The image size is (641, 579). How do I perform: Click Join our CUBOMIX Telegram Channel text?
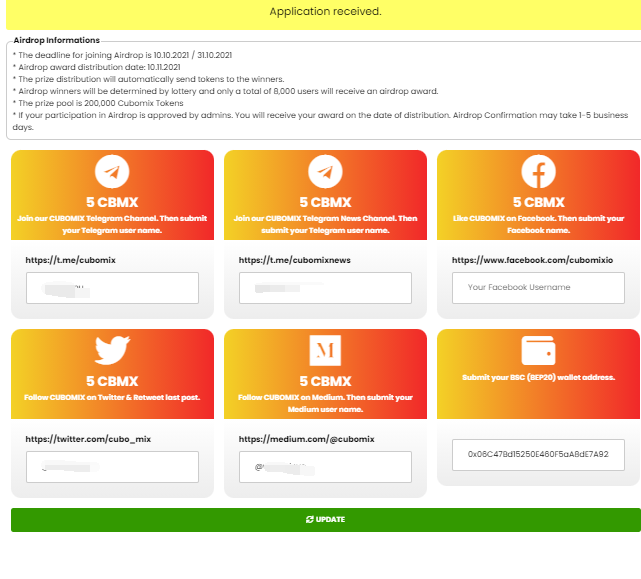pyautogui.click(x=112, y=224)
